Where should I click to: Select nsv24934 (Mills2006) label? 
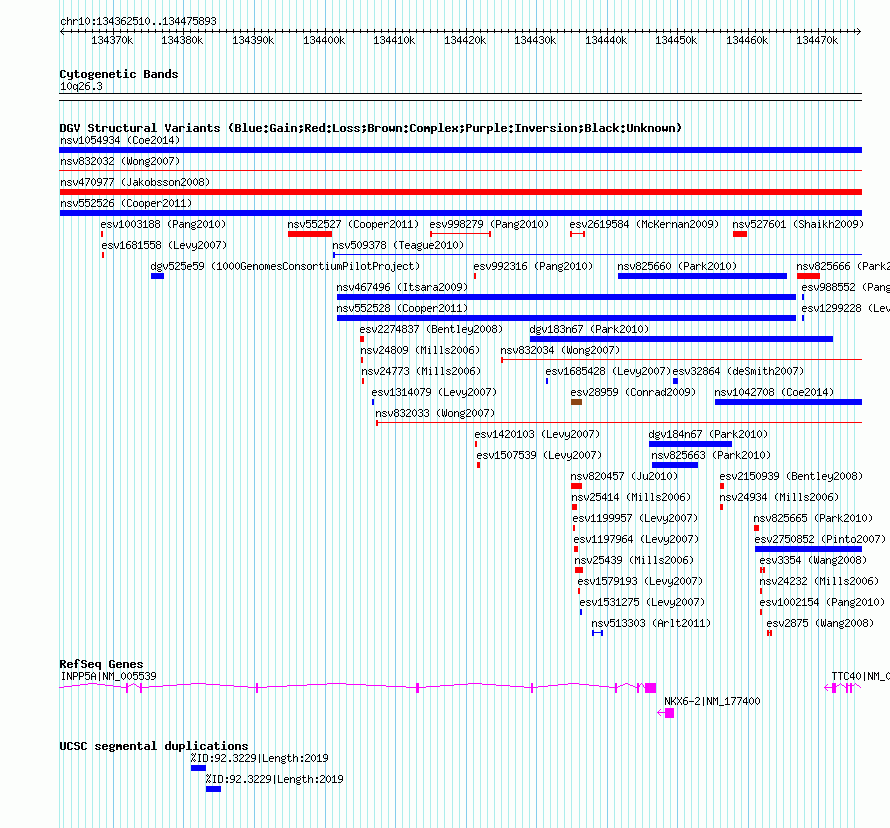[x=779, y=497]
